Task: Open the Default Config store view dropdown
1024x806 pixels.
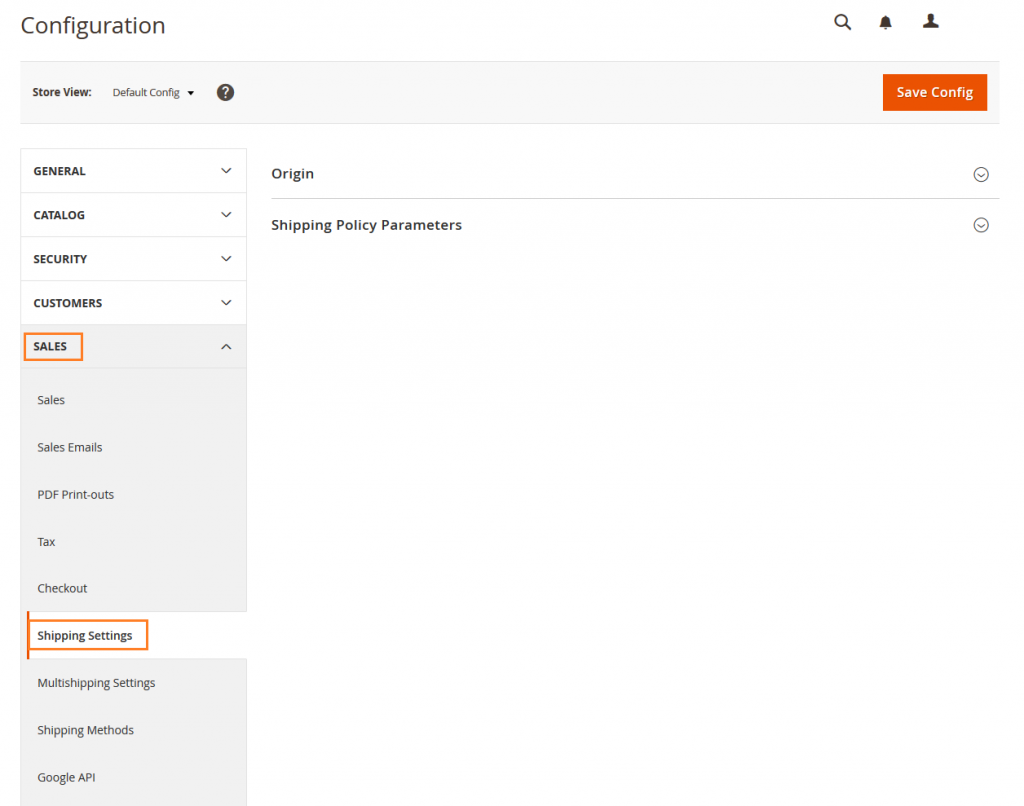Action: [x=152, y=91]
